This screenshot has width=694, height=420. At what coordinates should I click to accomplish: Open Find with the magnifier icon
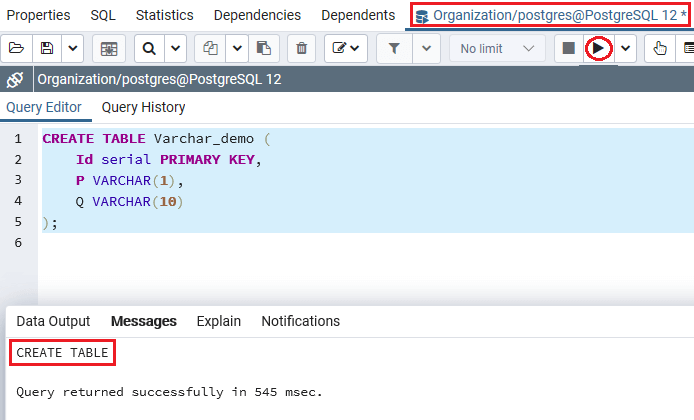[149, 48]
